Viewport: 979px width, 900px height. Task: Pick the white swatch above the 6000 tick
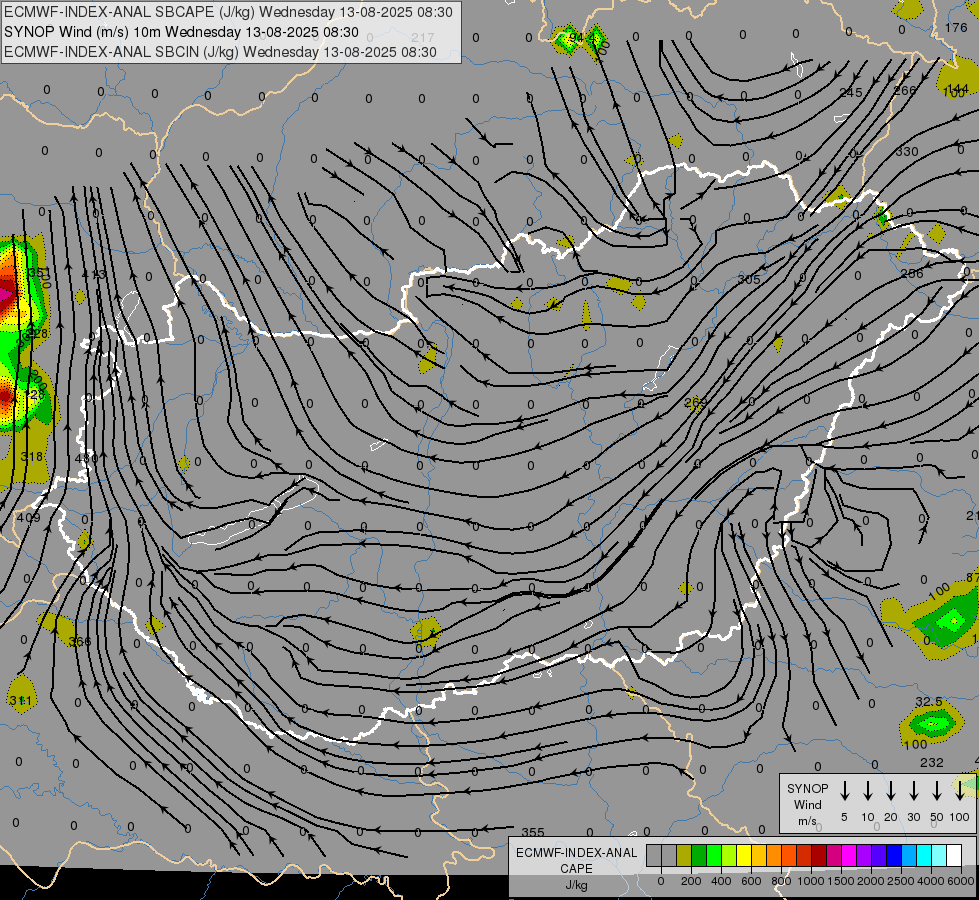954,855
